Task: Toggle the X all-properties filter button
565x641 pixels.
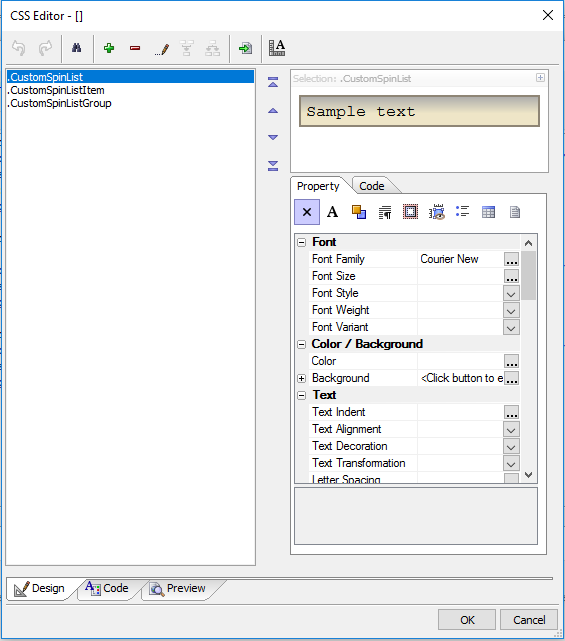Action: tap(307, 212)
